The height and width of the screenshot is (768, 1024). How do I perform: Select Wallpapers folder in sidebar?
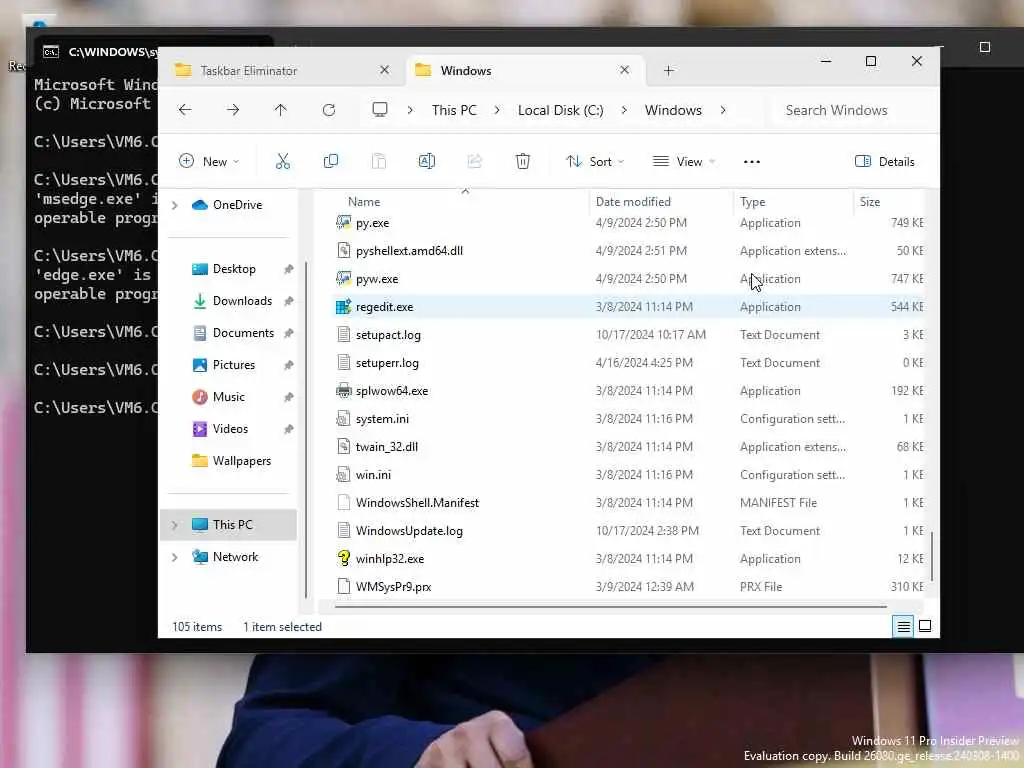coord(231,461)
